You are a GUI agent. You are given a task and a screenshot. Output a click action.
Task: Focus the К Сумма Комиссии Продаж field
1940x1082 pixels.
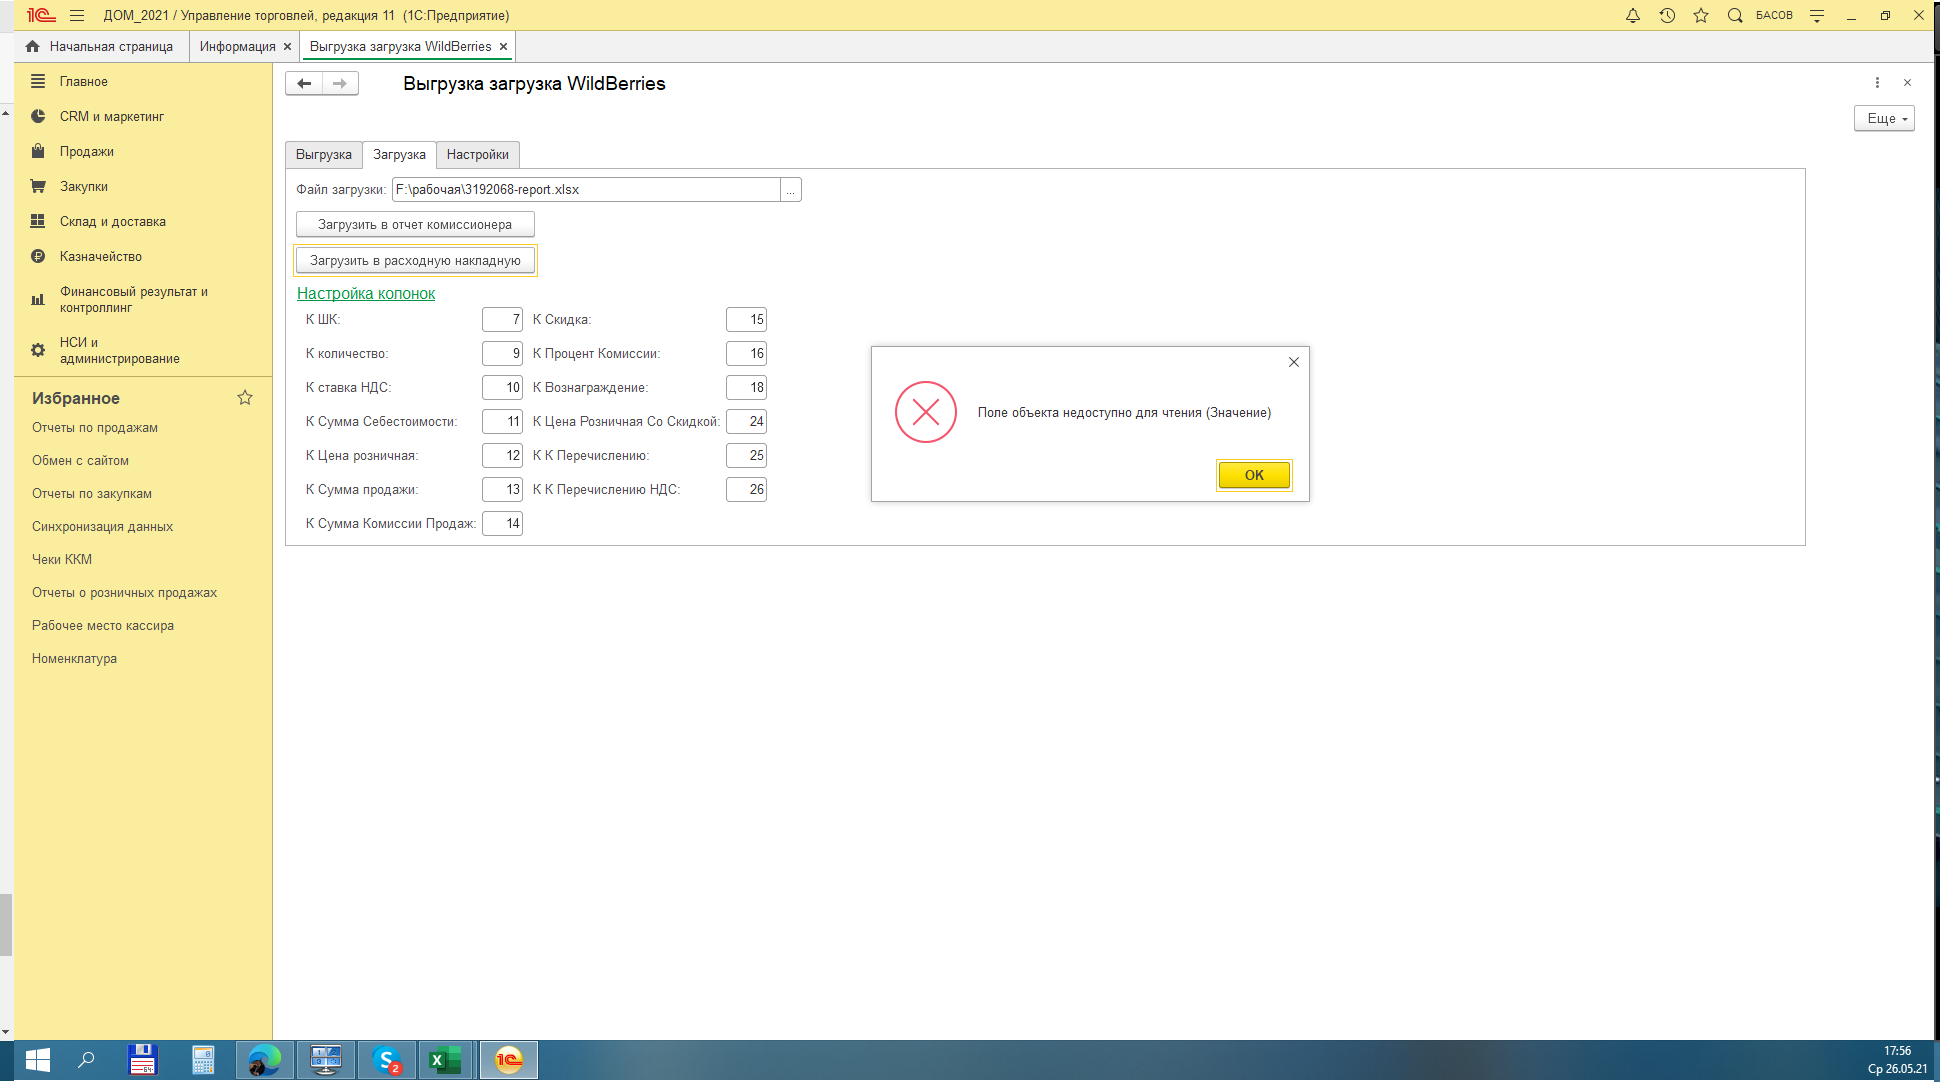(502, 524)
